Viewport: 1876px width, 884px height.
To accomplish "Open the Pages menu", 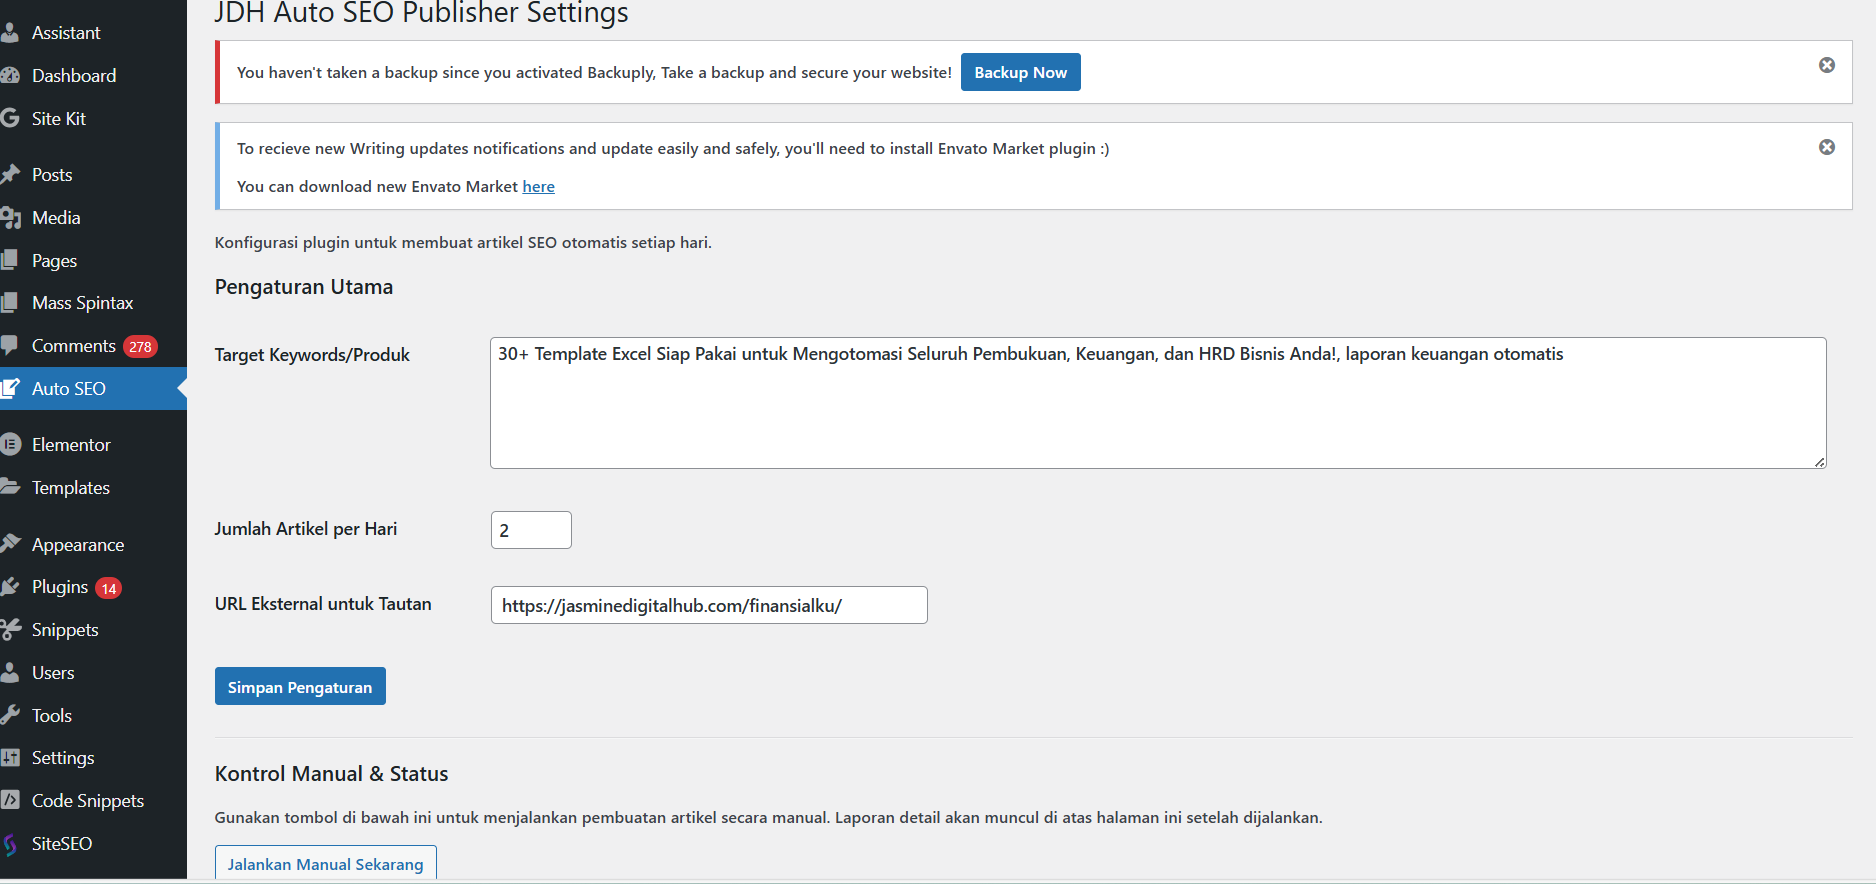I will [x=93, y=260].
